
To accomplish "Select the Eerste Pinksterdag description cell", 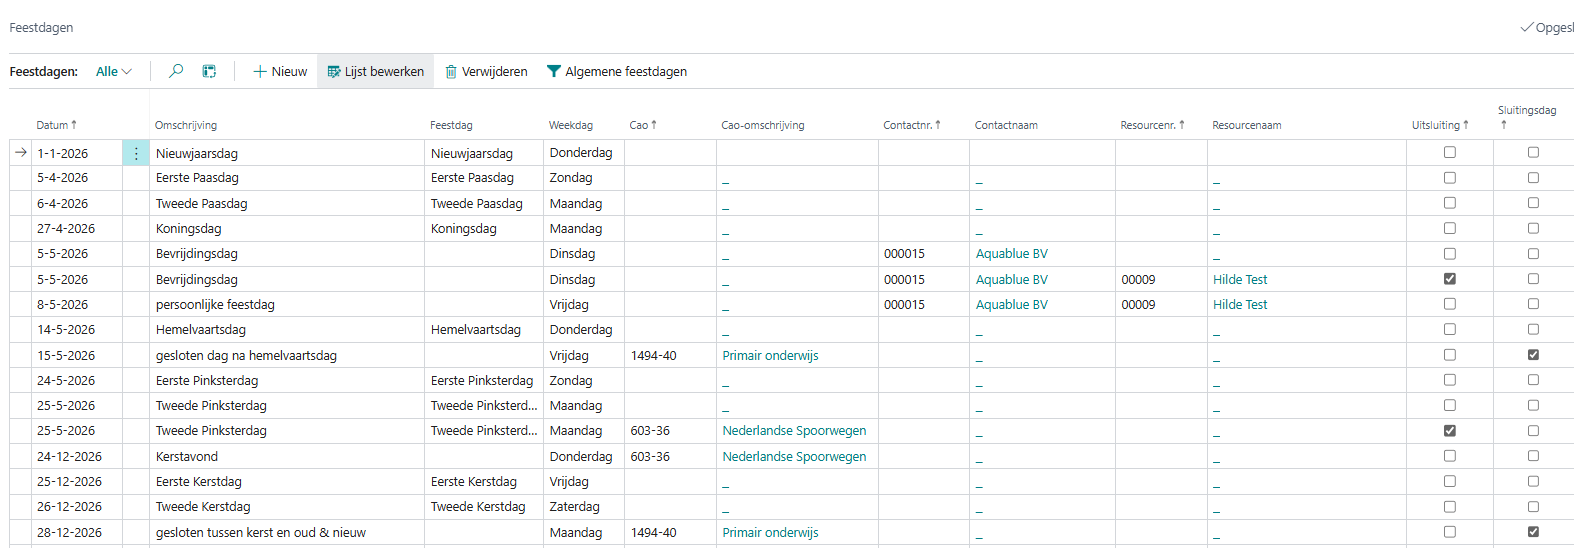I will (x=207, y=381).
